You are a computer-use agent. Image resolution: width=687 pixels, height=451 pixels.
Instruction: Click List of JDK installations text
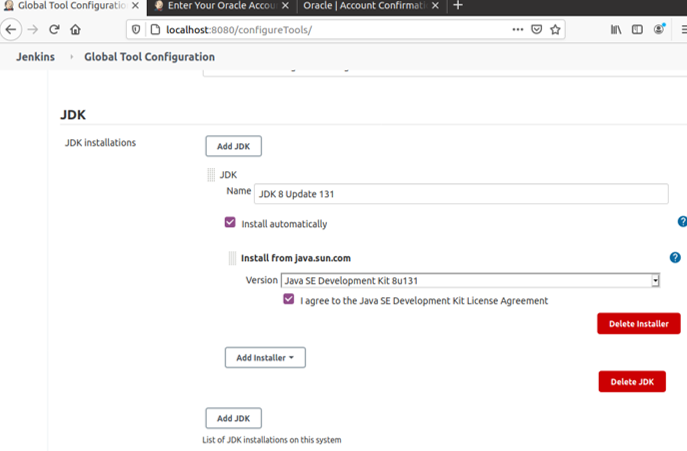272,440
